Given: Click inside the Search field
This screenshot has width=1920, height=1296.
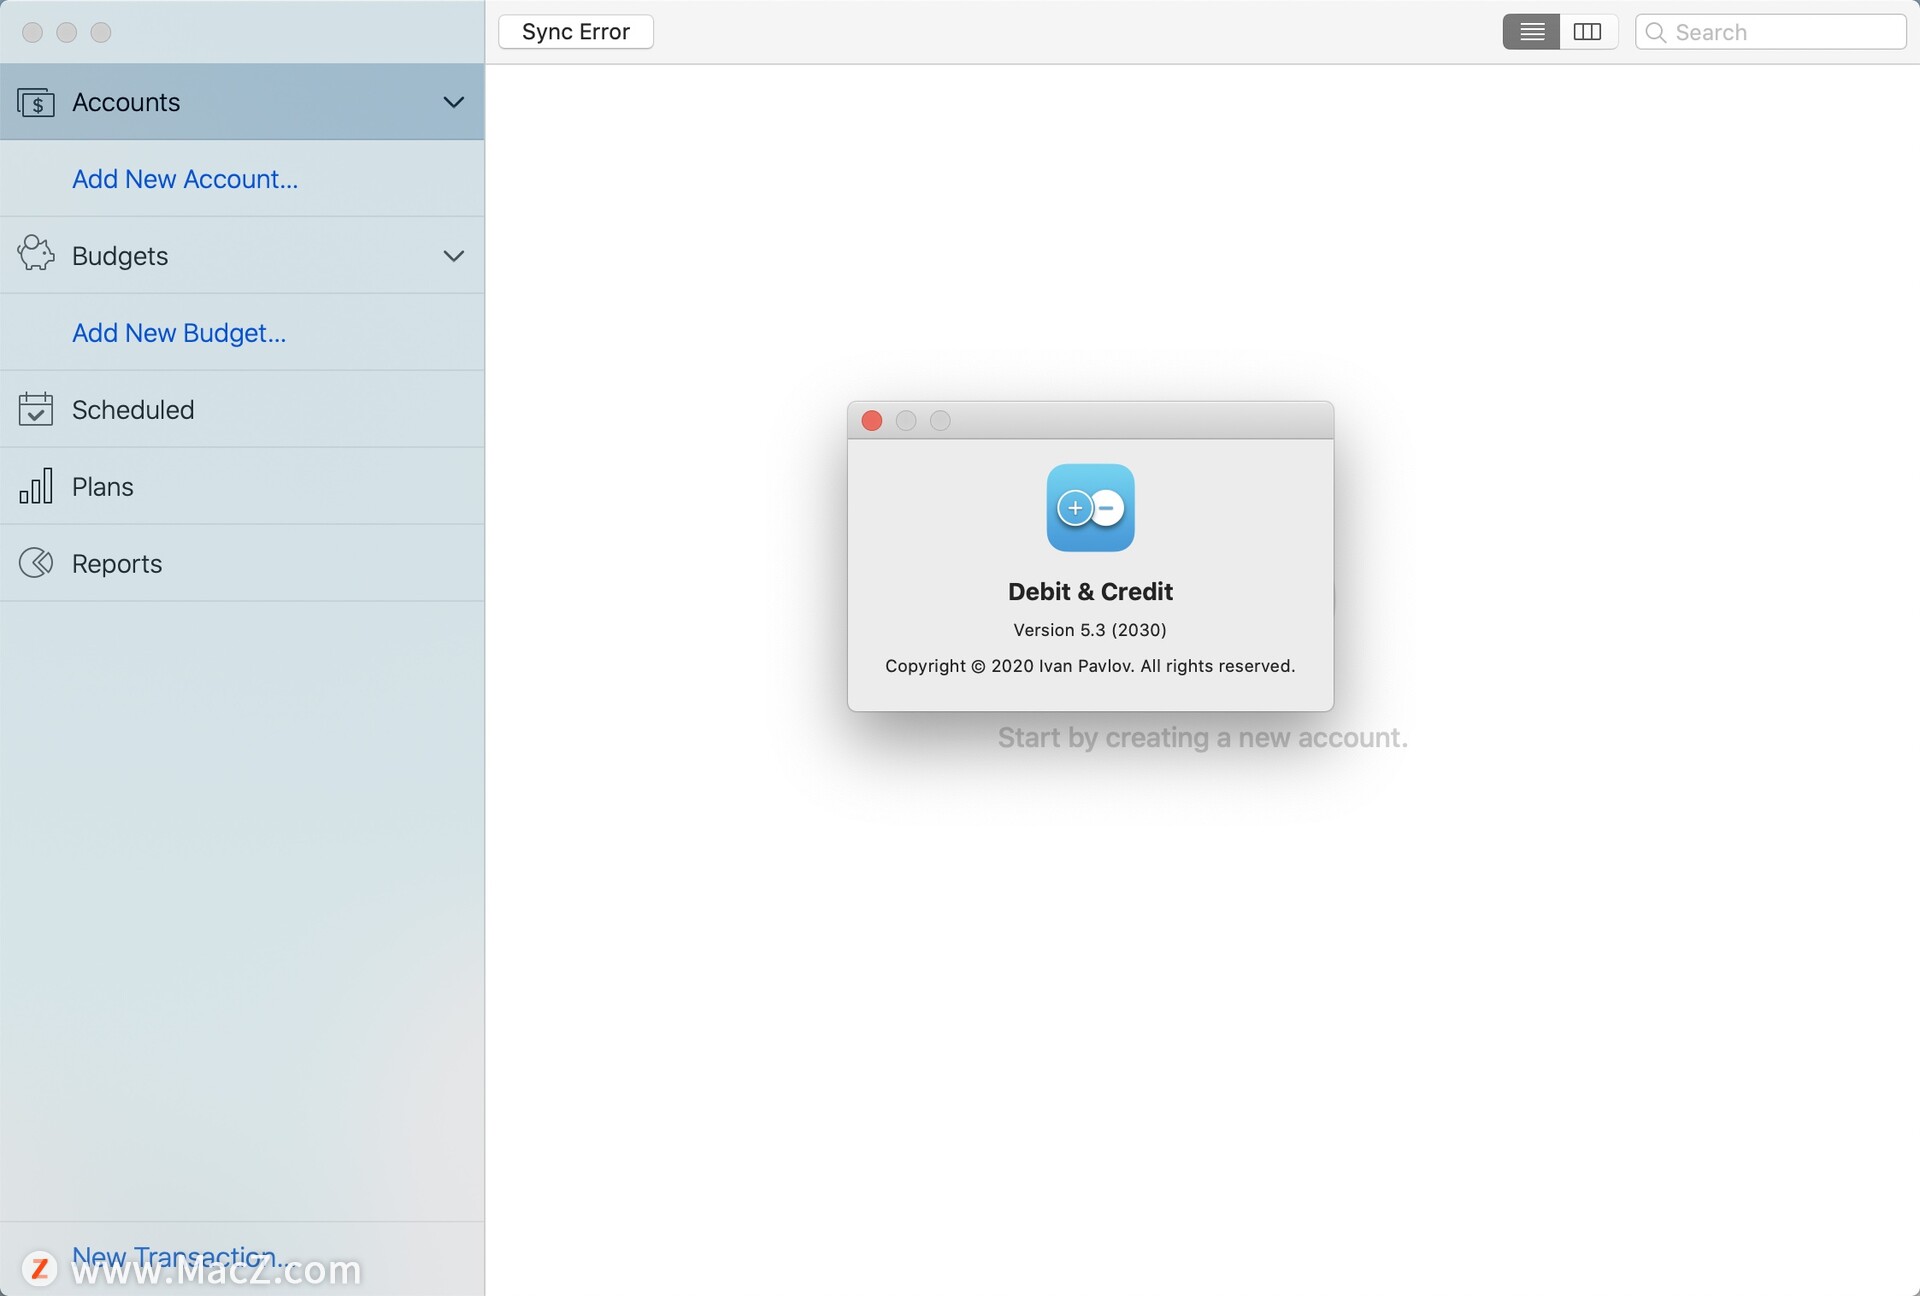Looking at the screenshot, I should pyautogui.click(x=1770, y=32).
